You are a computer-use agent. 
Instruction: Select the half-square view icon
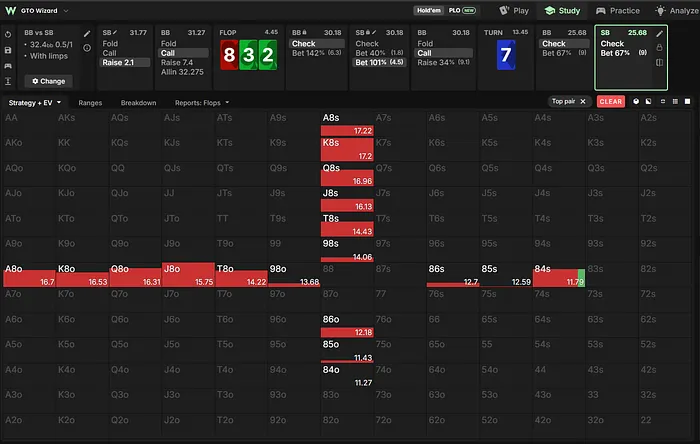(648, 102)
